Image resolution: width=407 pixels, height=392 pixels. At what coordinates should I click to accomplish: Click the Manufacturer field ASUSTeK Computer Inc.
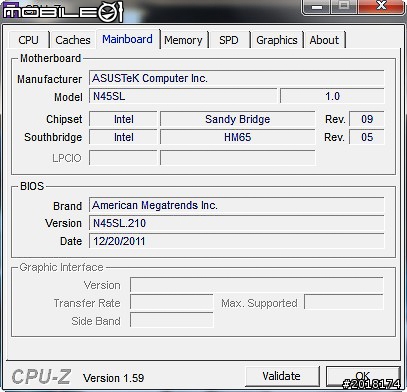tap(236, 78)
